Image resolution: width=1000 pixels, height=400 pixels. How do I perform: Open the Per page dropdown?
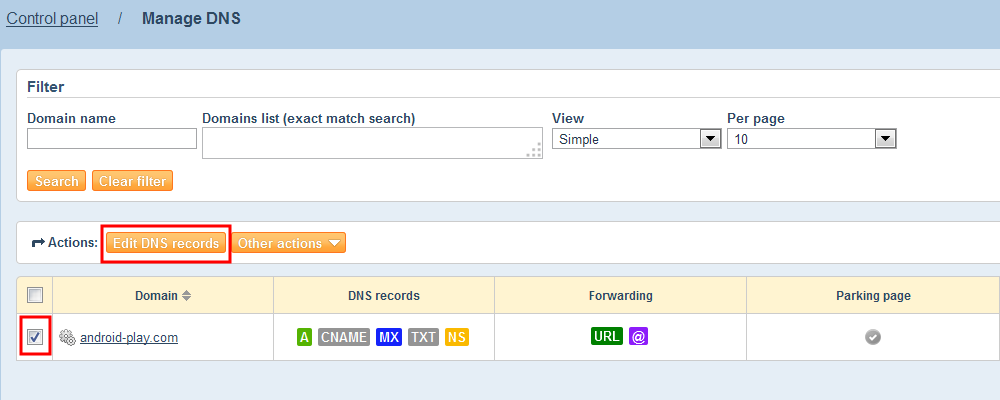811,139
